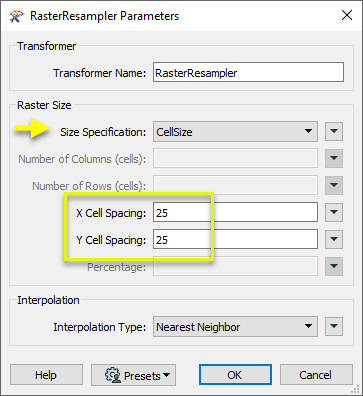363x396 pixels.
Task: Click the gear icon on Presets button
Action: pos(113,375)
